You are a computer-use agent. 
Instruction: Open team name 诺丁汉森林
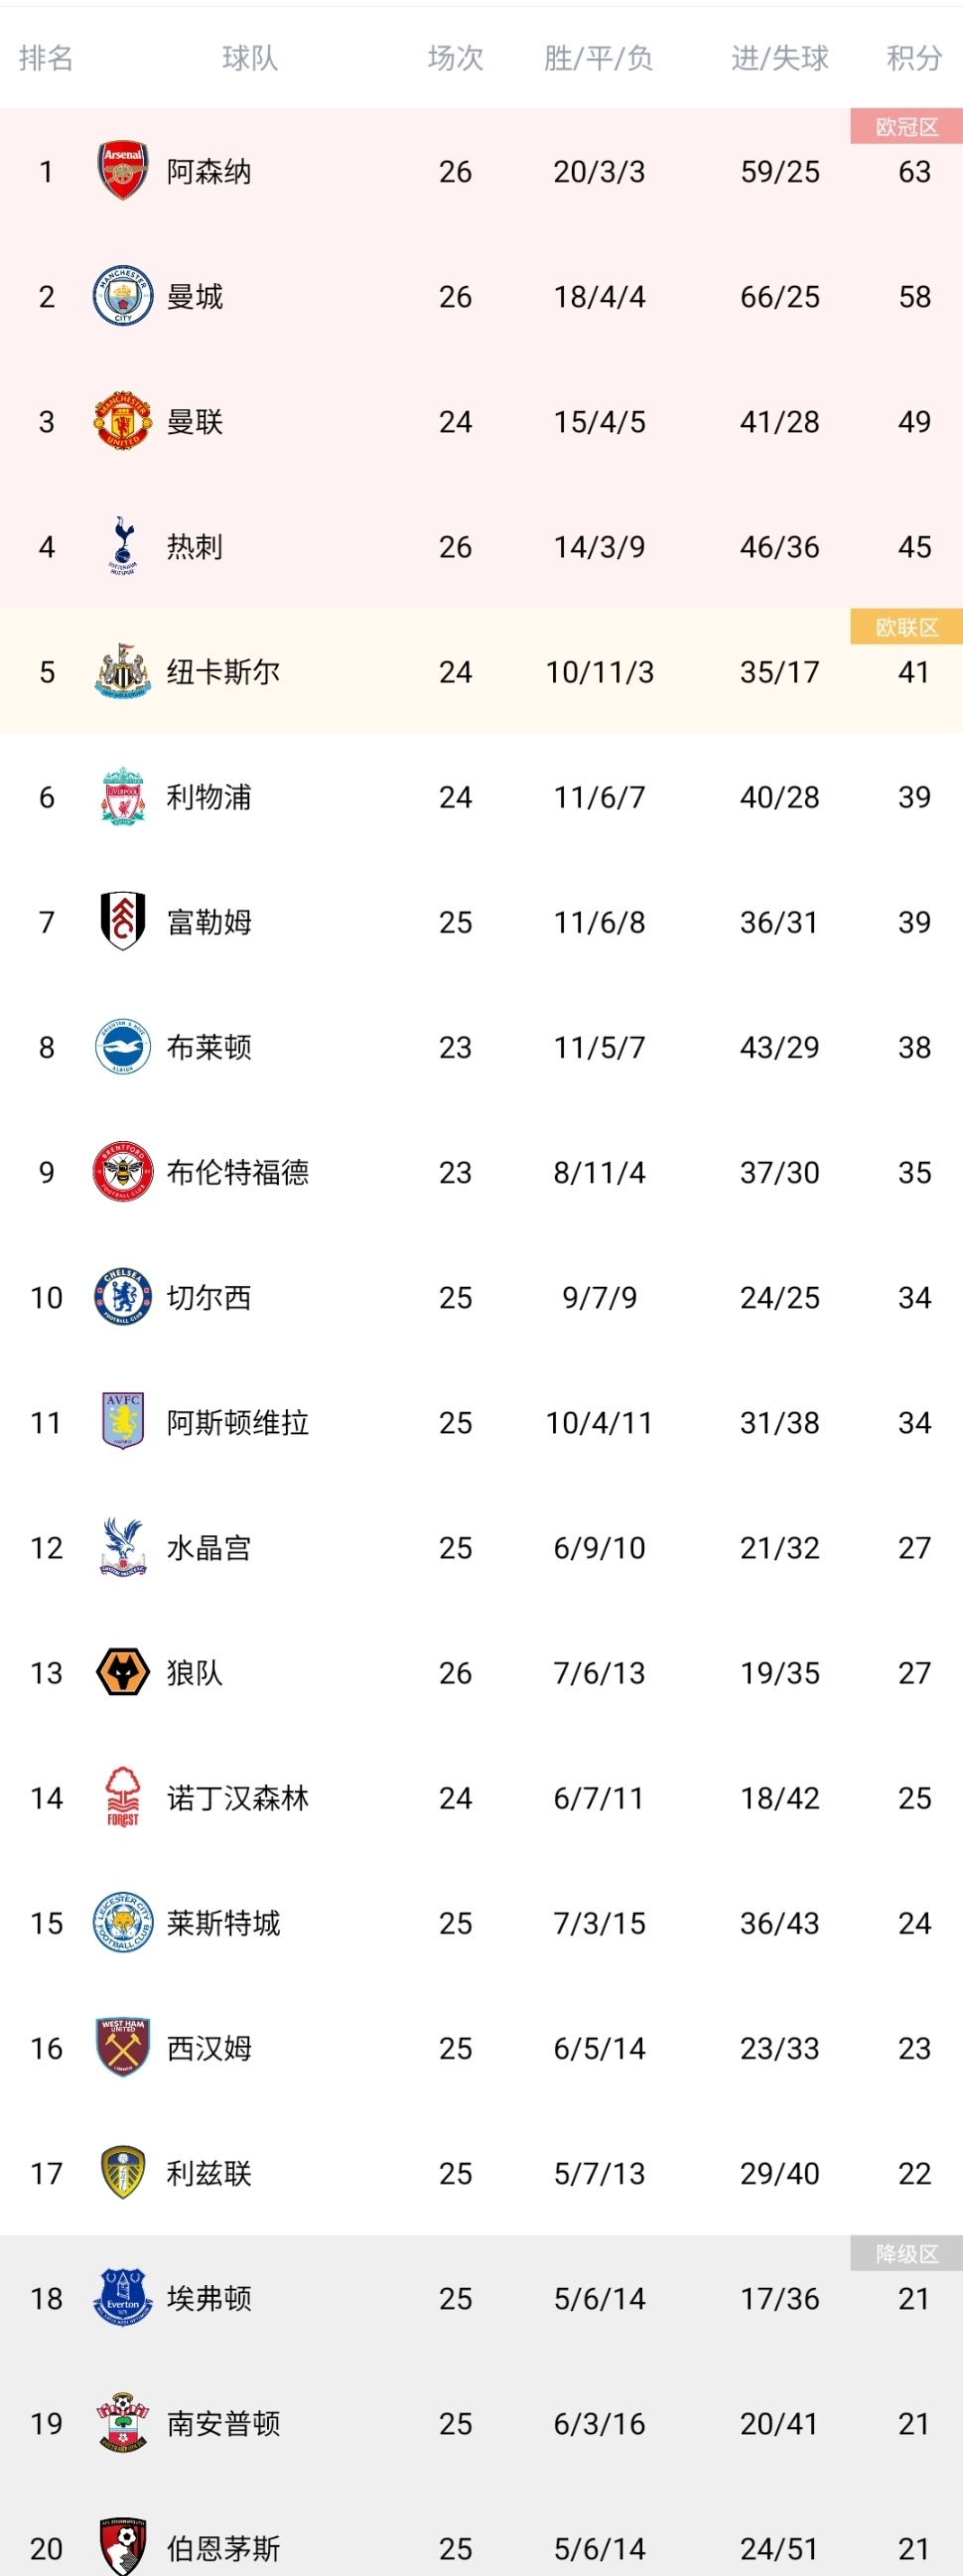tap(238, 1797)
